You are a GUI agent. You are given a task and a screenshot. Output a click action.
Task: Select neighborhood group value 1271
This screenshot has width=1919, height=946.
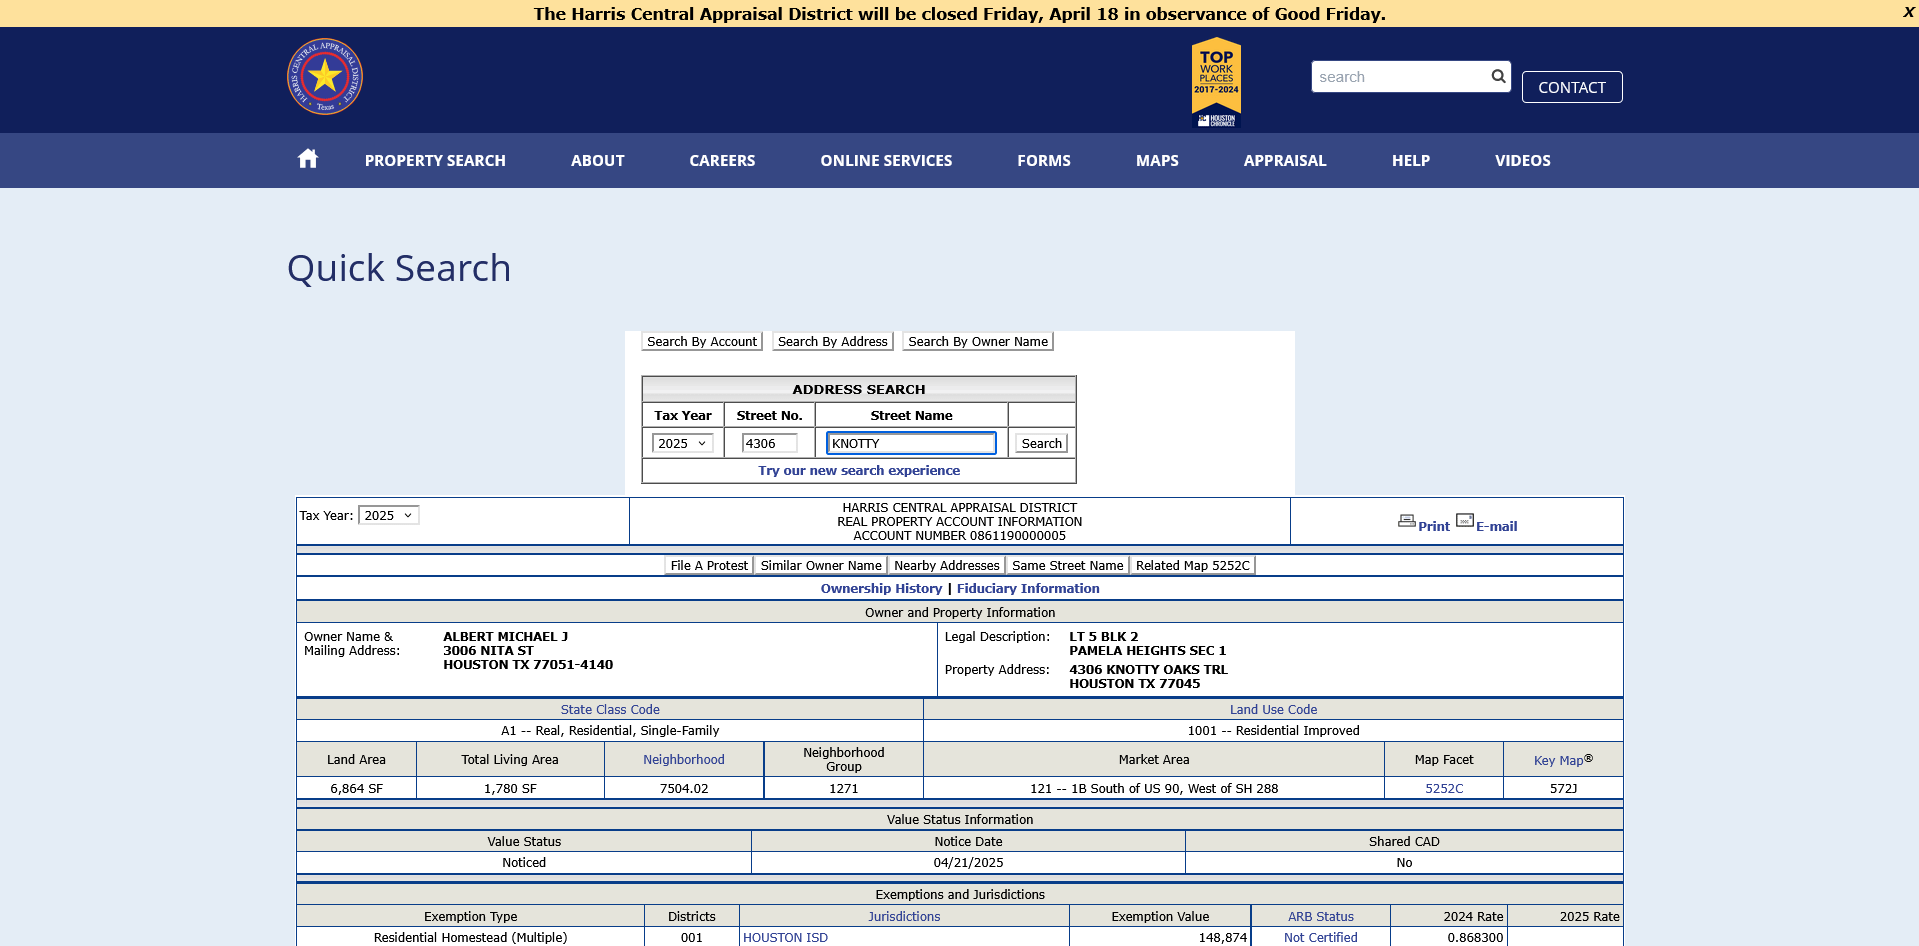point(844,788)
